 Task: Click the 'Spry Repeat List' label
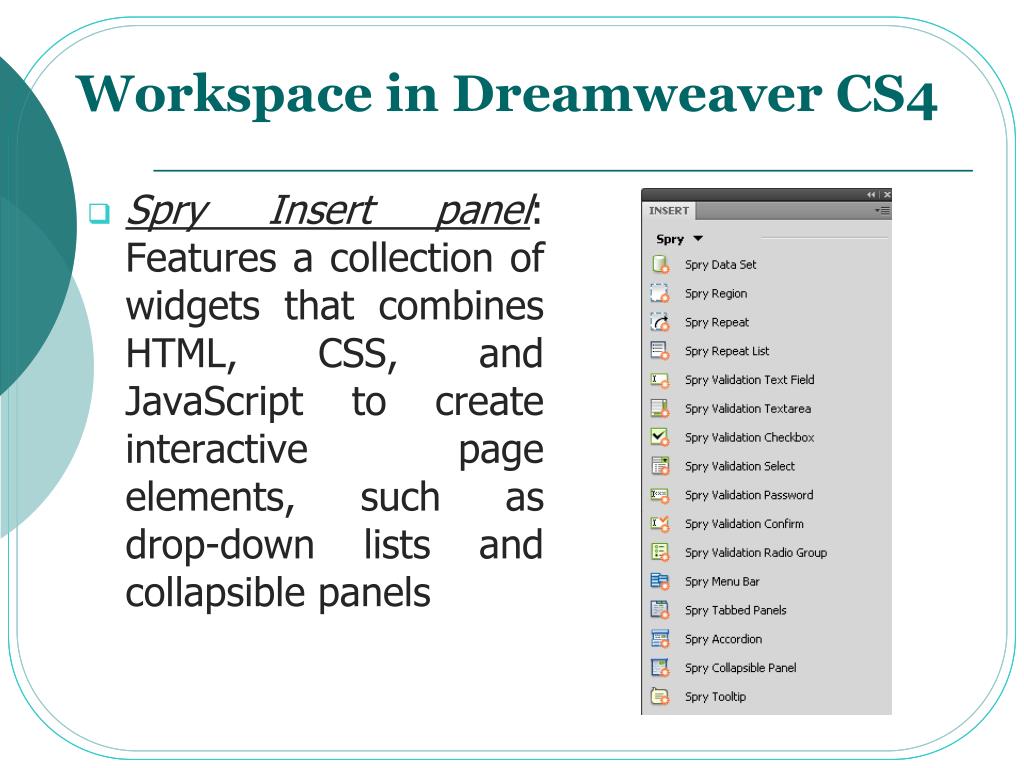coord(727,351)
